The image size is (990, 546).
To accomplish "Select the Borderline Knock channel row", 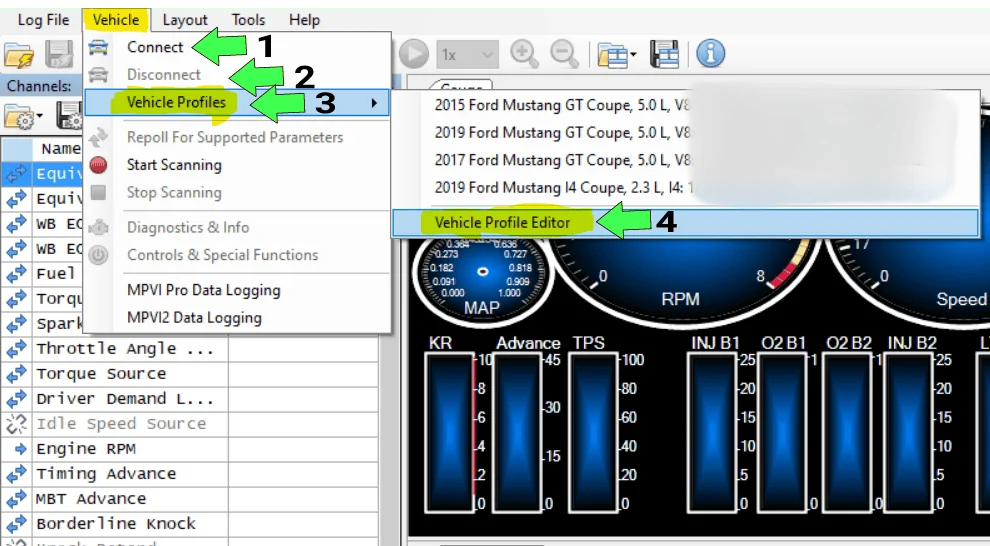I will pyautogui.click(x=189, y=523).
